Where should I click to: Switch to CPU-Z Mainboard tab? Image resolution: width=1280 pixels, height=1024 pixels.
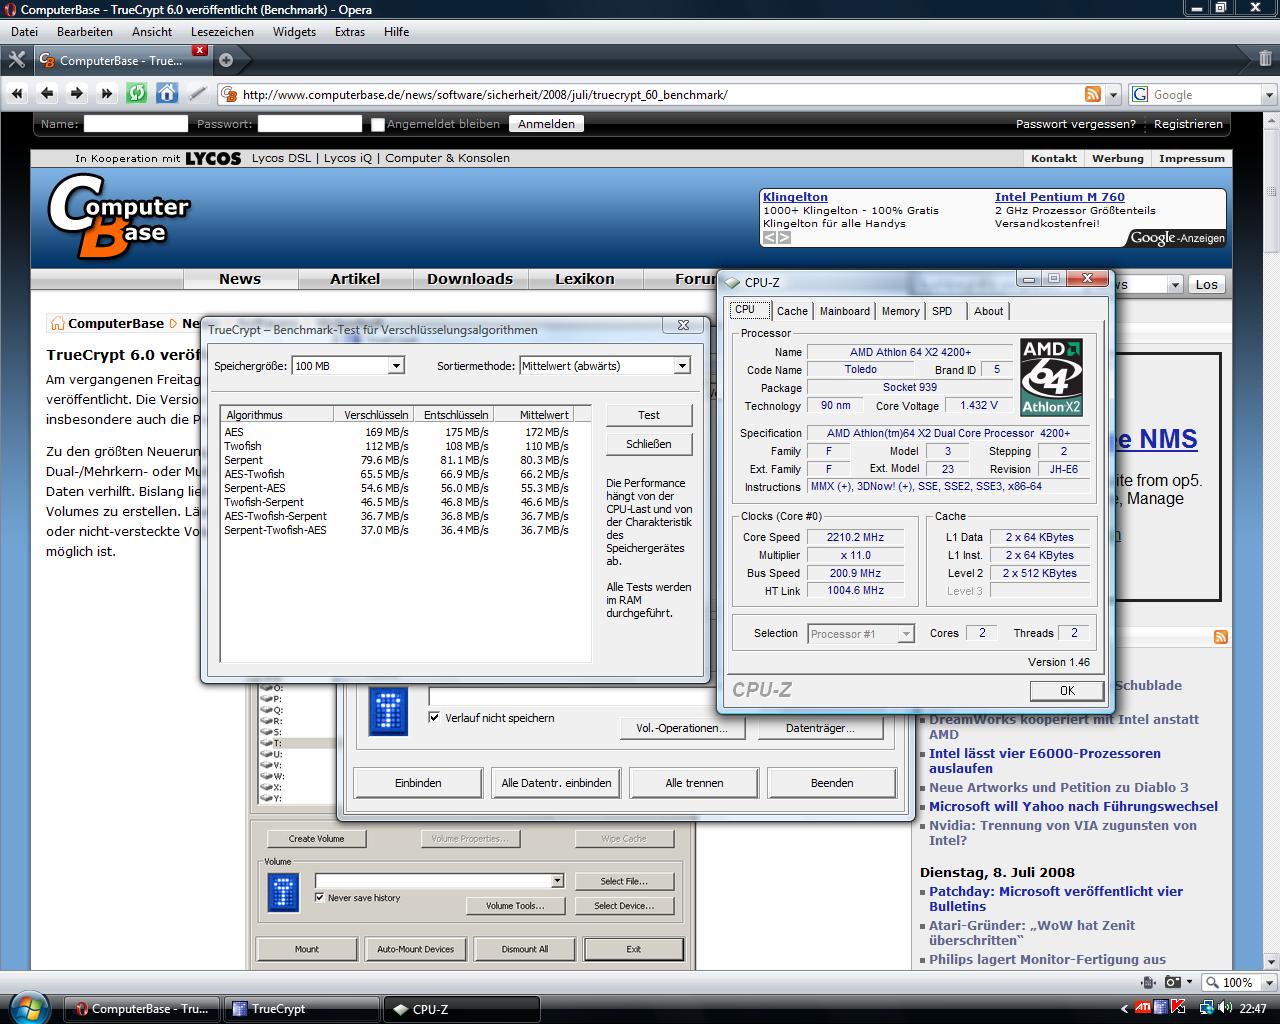coord(845,311)
